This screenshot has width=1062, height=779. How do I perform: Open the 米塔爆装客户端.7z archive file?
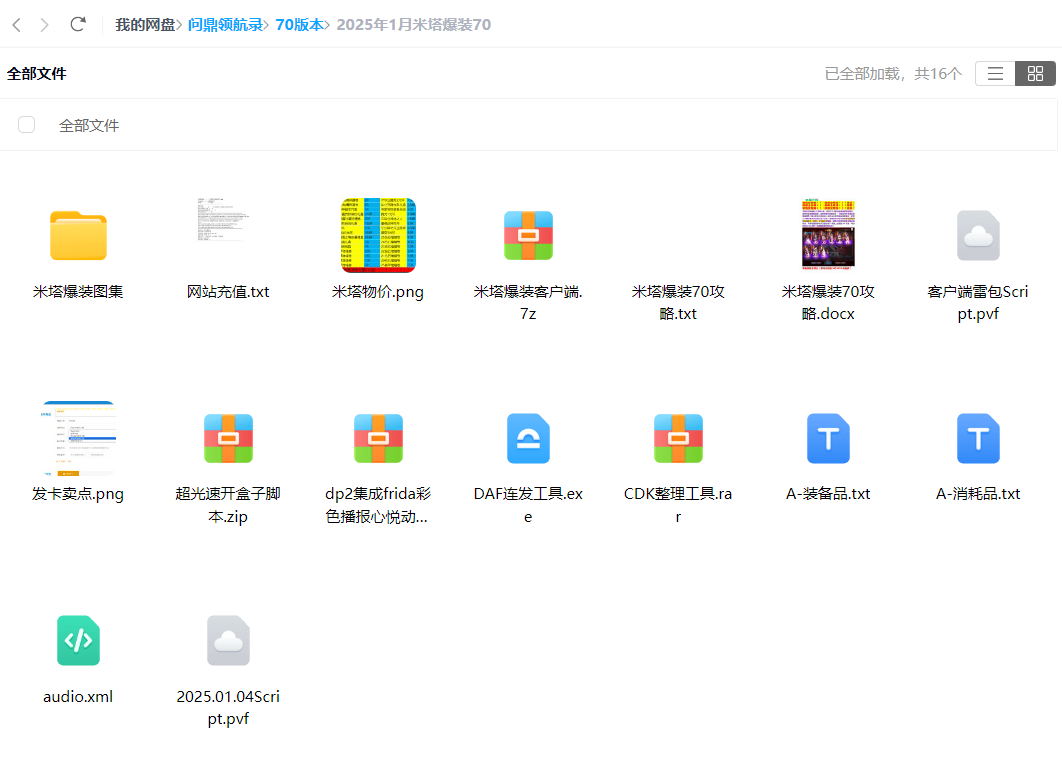click(x=528, y=235)
